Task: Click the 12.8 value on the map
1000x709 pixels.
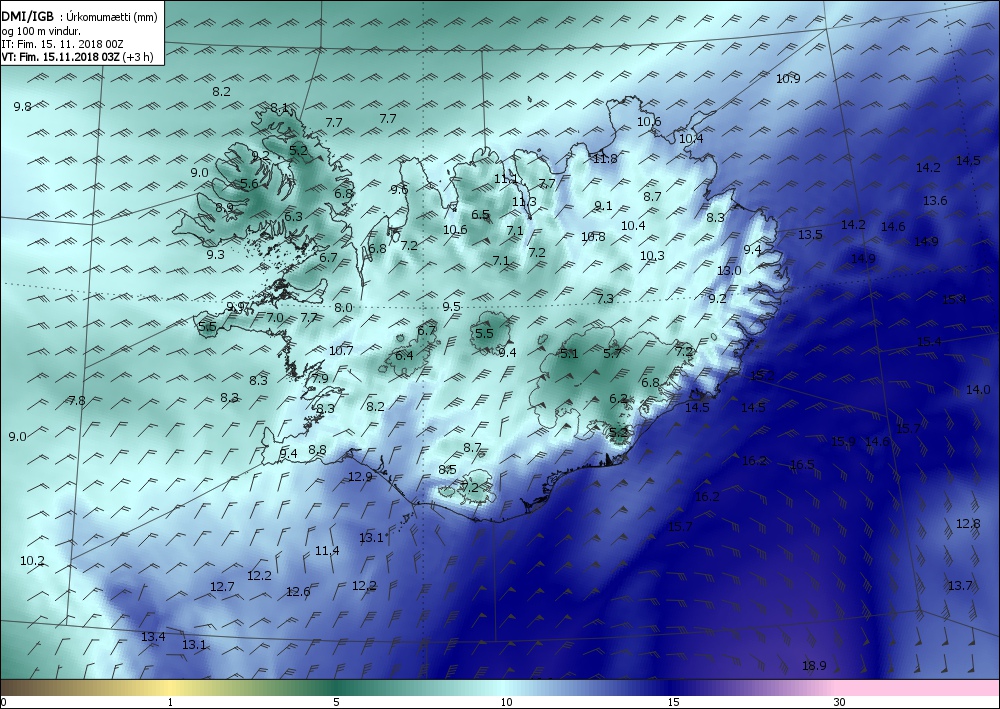Action: pos(968,523)
